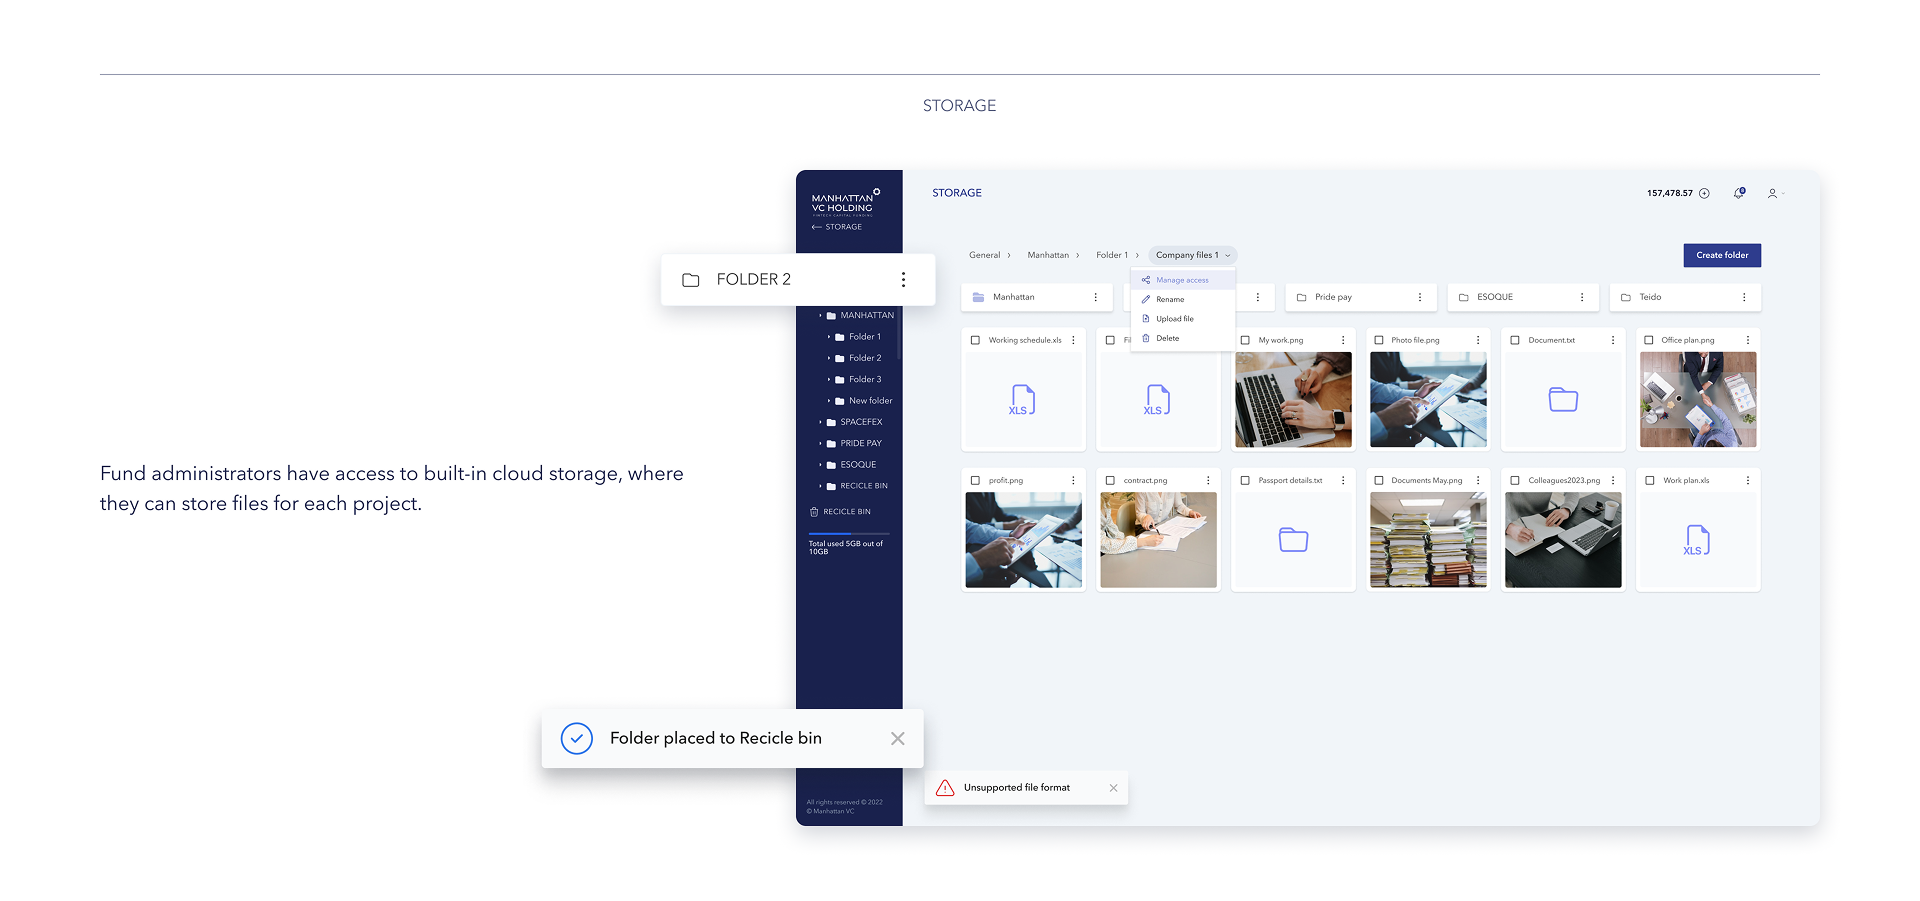
Task: Open options for Colleagues2023.png
Action: tap(1613, 481)
